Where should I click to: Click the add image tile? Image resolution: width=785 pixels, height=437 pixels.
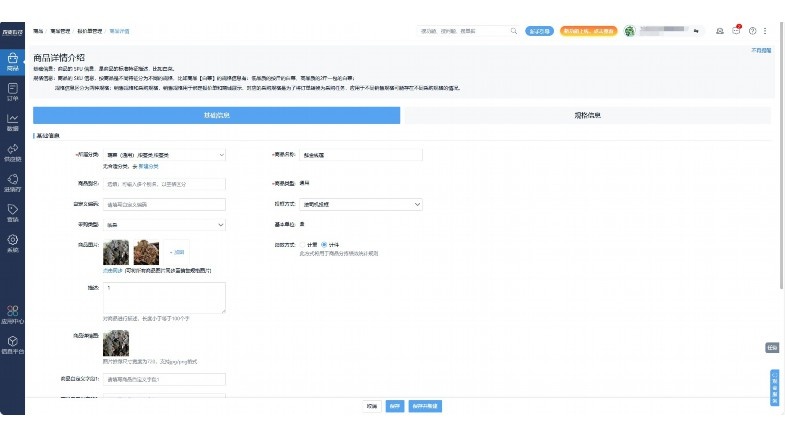[x=177, y=252]
